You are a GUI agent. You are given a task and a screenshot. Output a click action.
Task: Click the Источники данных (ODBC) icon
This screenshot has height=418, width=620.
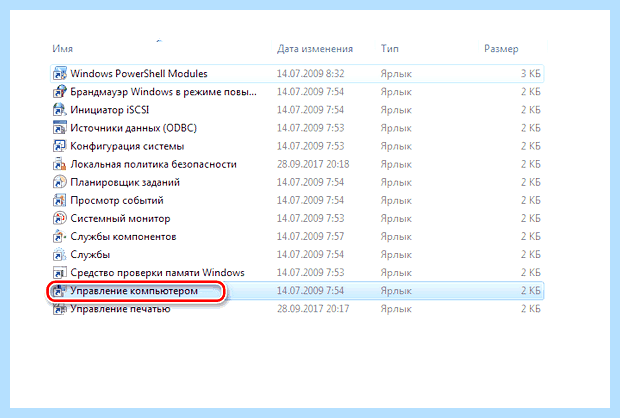click(x=60, y=128)
